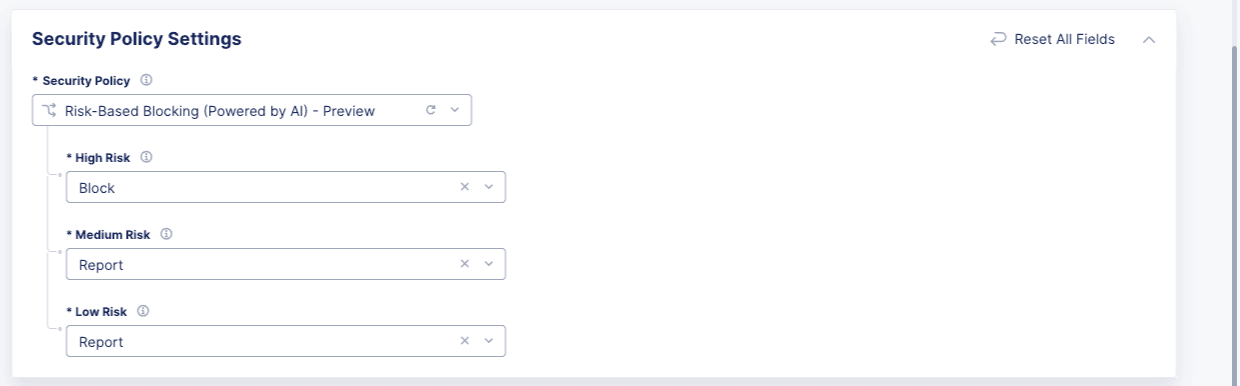Open the Medium Risk dropdown chevron
Screen dimensions: 1240x386
(x=488, y=264)
